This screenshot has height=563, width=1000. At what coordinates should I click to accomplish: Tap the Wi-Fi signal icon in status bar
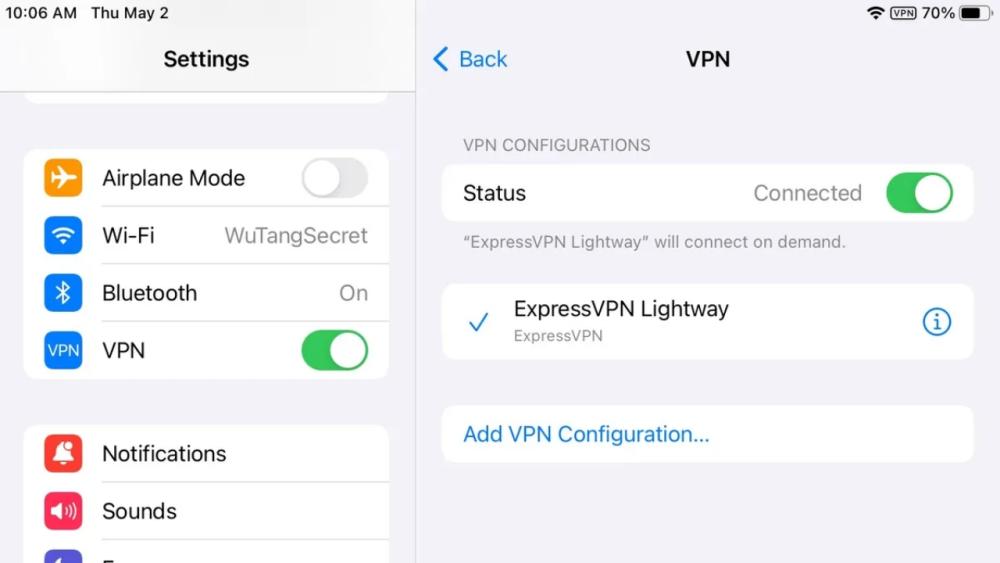coord(876,13)
